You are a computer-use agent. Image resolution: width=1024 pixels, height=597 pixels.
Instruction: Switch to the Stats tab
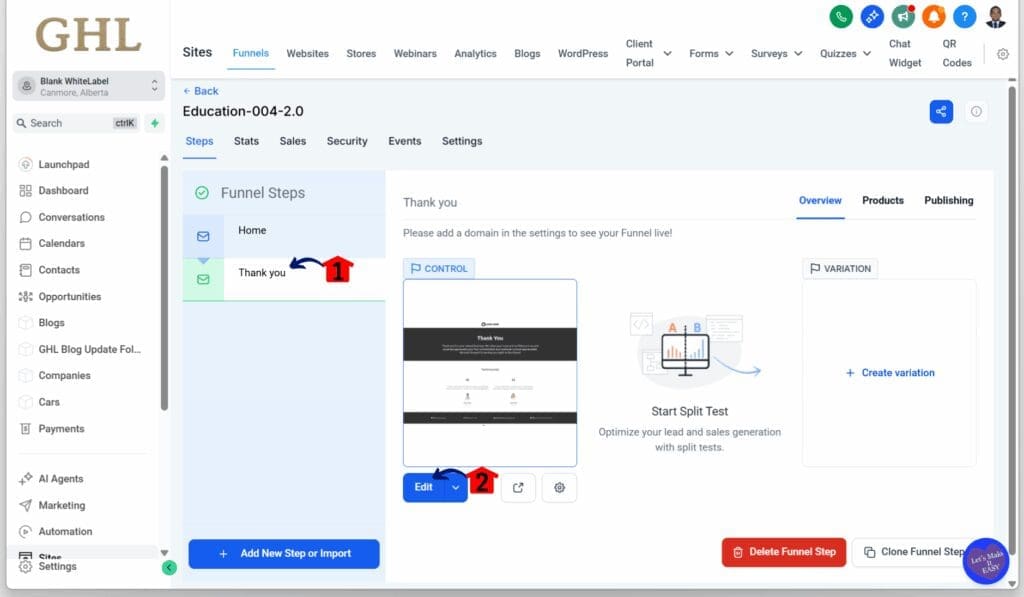click(246, 141)
